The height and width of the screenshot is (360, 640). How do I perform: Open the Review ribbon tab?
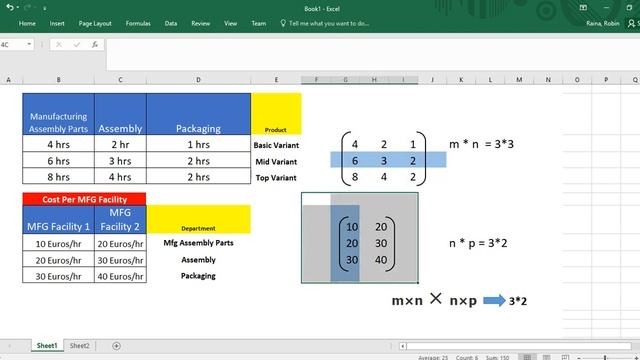(200, 23)
